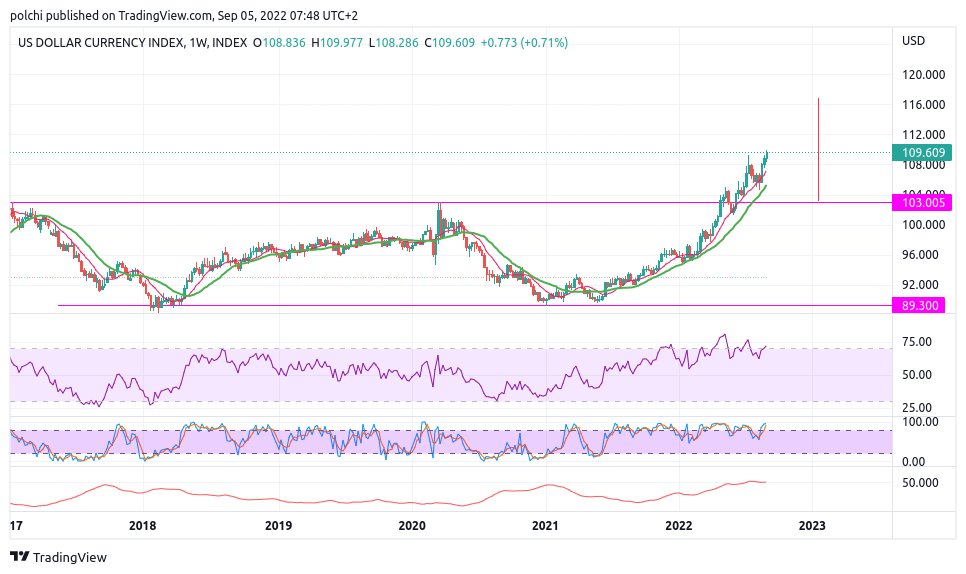Click the USD currency label
Viewport: 966px width, 574px height.
point(913,41)
